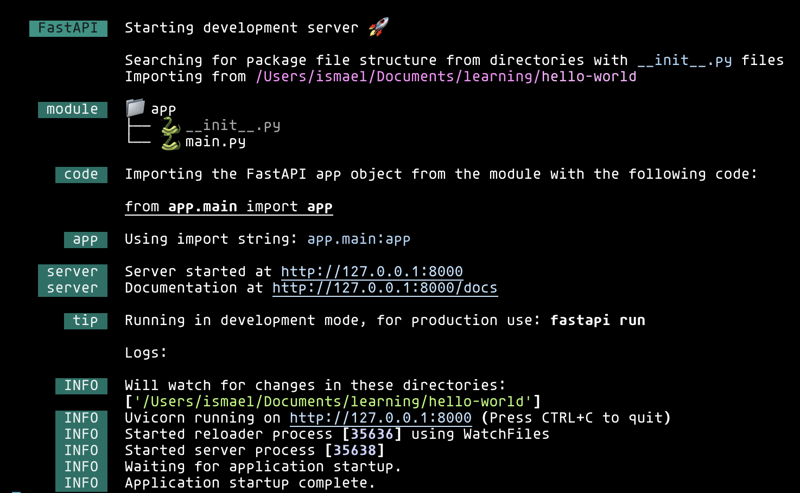The image size is (800, 493).
Task: Click the bold fastapi run command
Action: pyautogui.click(x=597, y=321)
